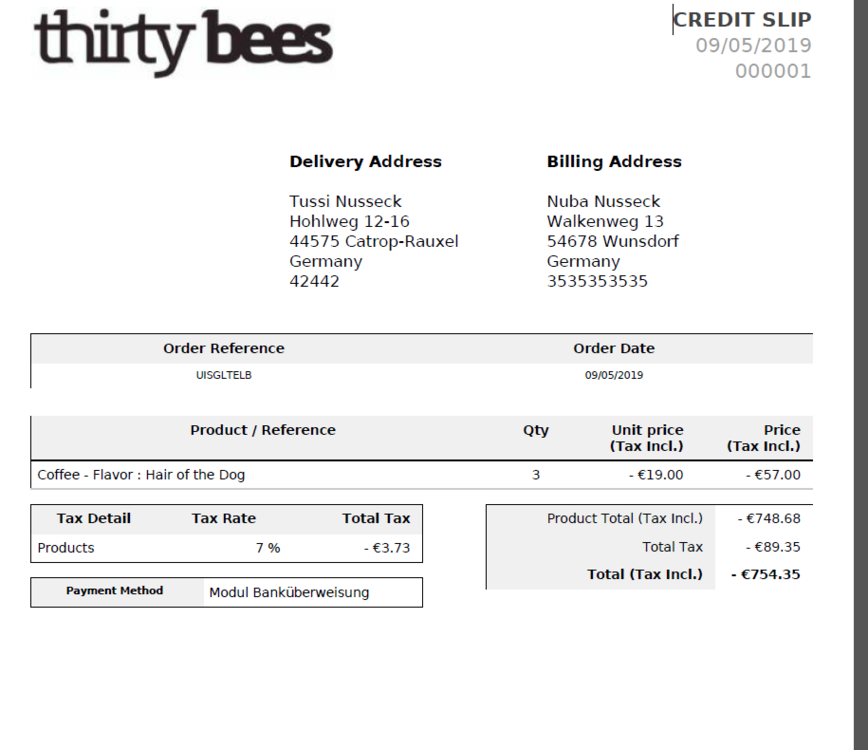
Task: Click the vertical scrollbar on the right
Action: coord(859,375)
